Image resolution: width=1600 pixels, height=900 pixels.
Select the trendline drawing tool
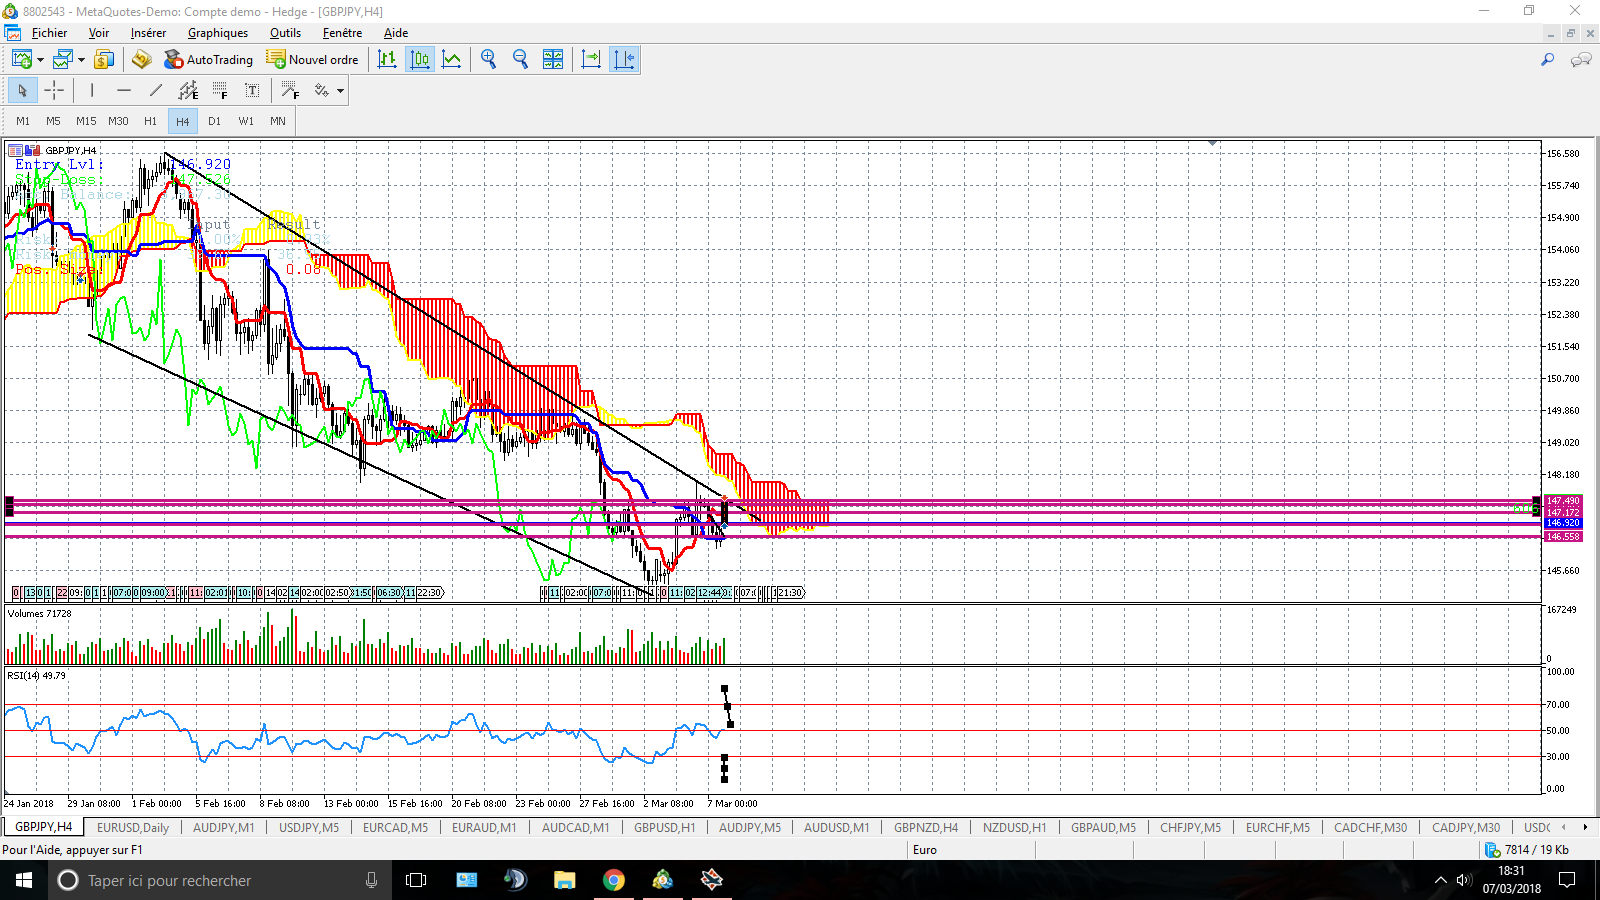(156, 91)
